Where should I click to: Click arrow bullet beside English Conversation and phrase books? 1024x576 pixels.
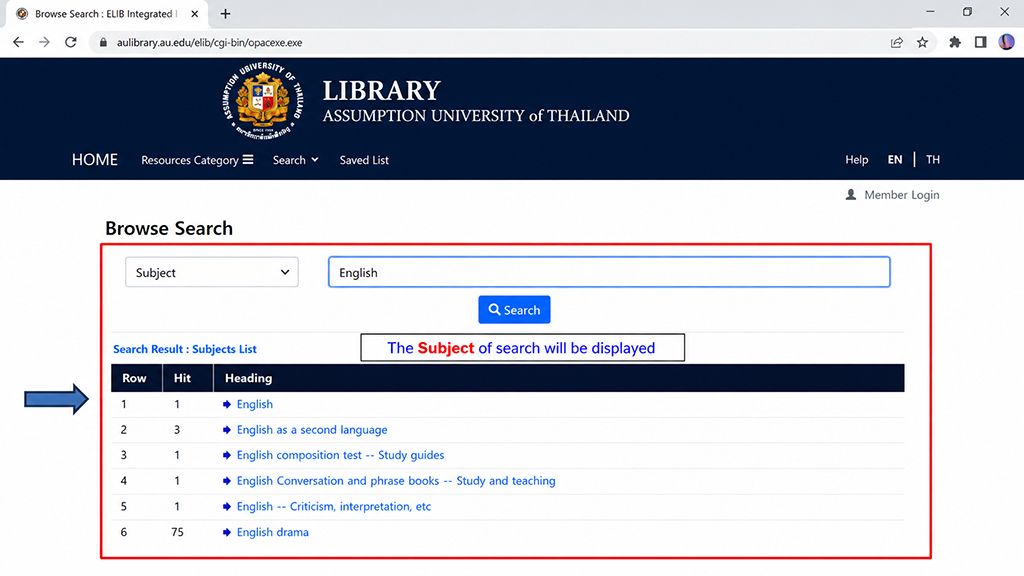(x=227, y=481)
